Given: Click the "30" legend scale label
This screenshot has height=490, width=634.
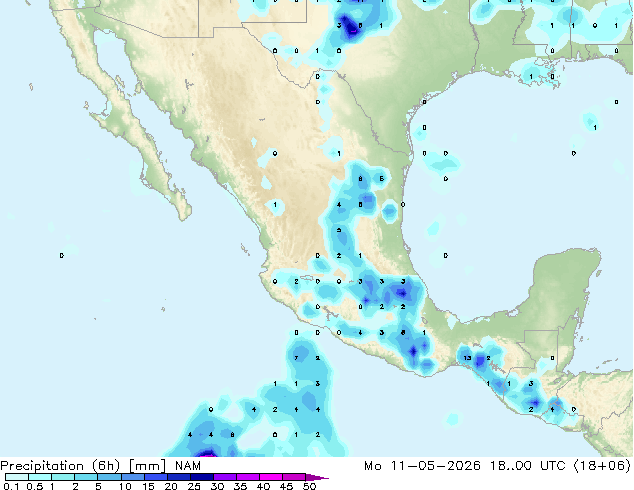Looking at the screenshot, I should [x=217, y=486].
